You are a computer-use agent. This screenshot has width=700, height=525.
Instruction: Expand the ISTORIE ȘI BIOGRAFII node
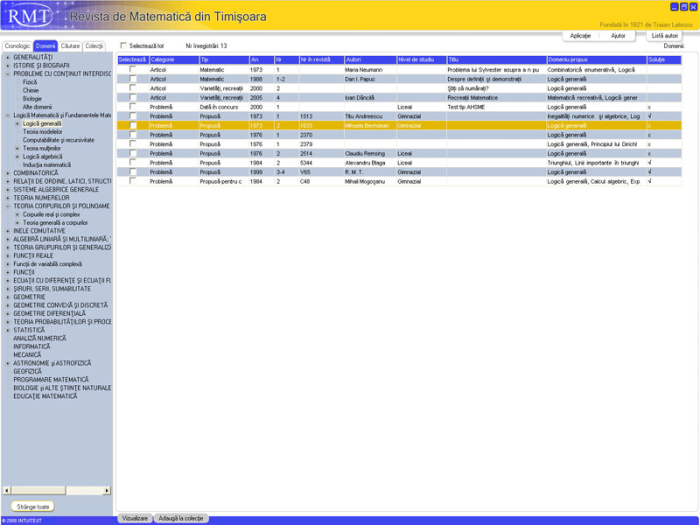8,66
